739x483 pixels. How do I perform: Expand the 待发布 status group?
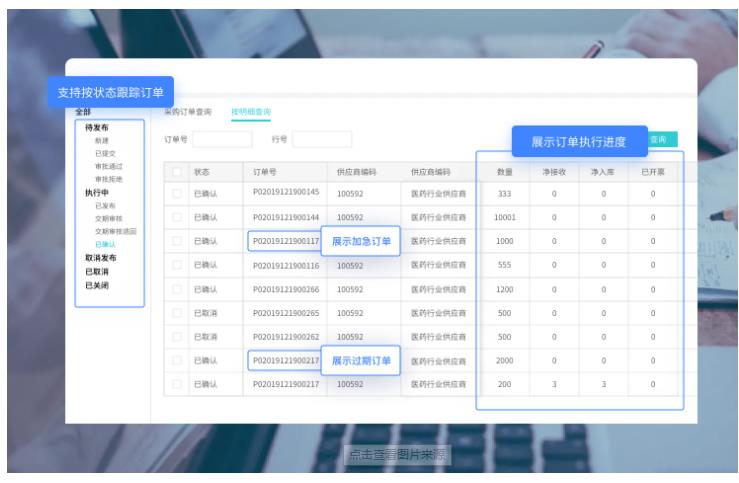pyautogui.click(x=97, y=128)
